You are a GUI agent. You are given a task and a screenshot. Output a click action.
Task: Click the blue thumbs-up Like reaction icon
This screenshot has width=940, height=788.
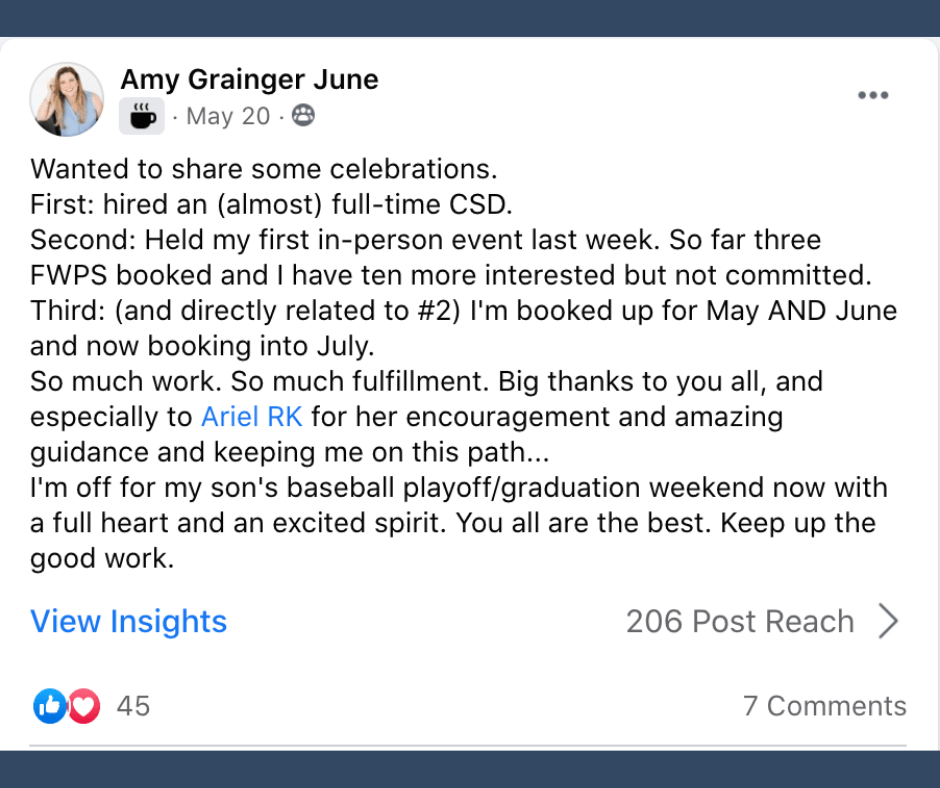coord(50,706)
